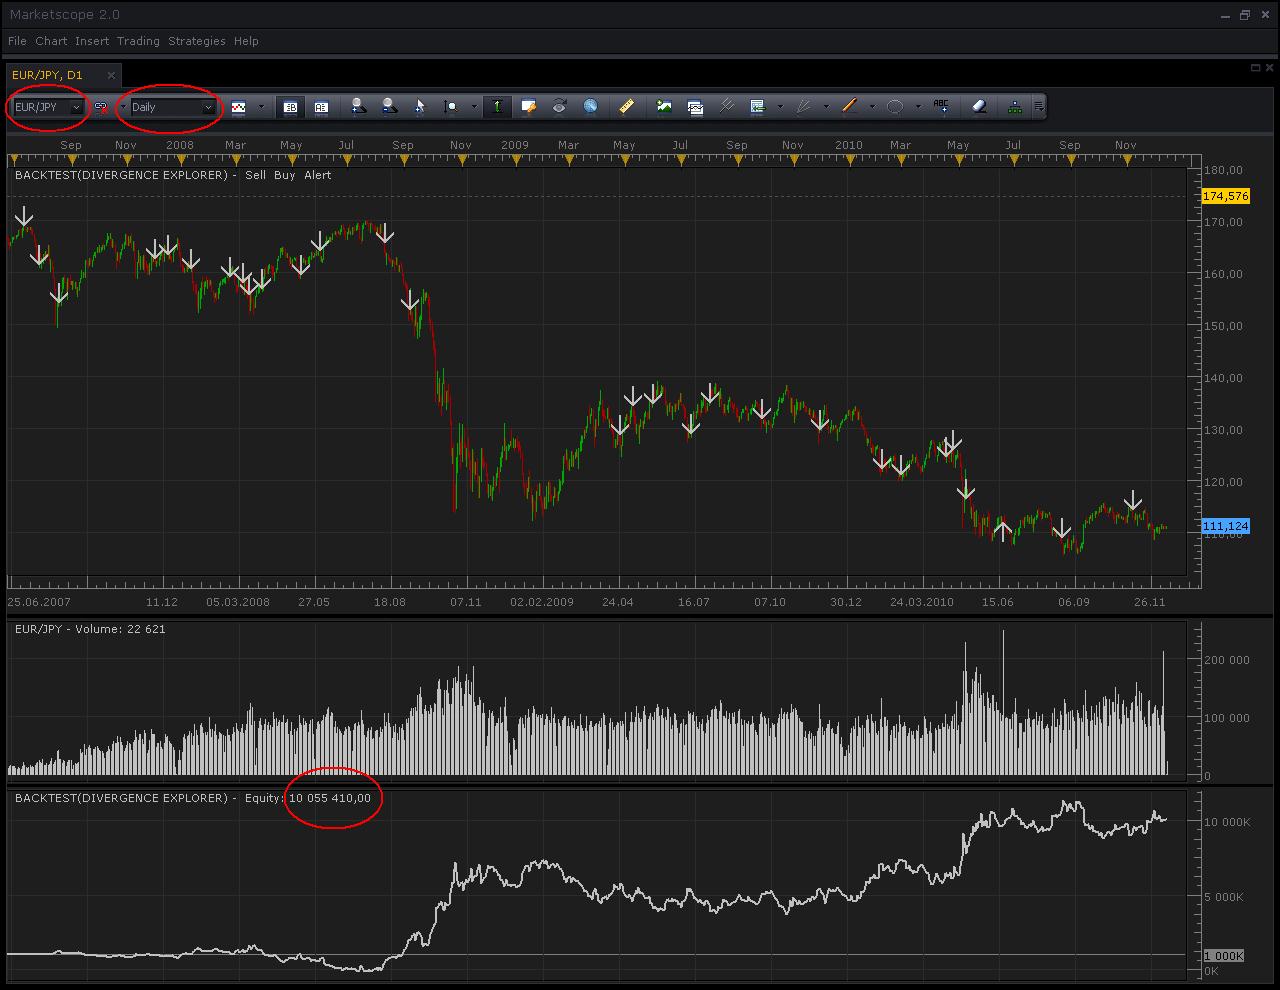The image size is (1280, 990).
Task: Maximize the chart pane
Action: coord(1256,68)
